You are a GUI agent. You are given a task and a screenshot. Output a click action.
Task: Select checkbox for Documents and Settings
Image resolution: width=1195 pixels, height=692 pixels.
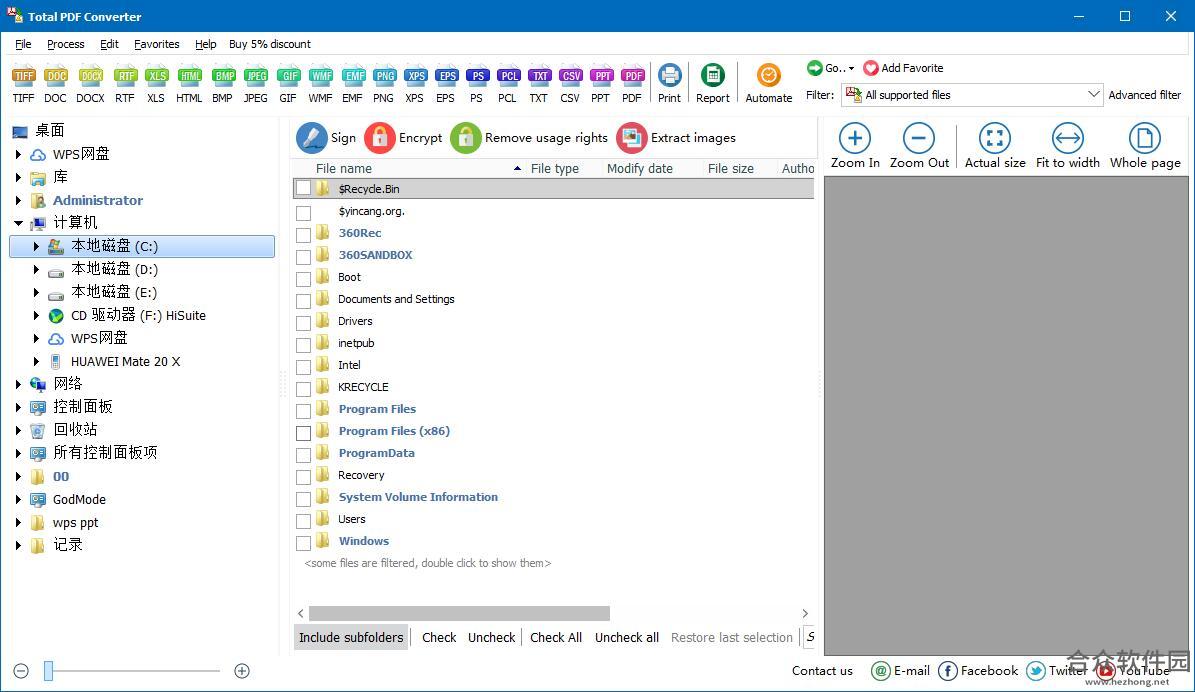pos(303,300)
